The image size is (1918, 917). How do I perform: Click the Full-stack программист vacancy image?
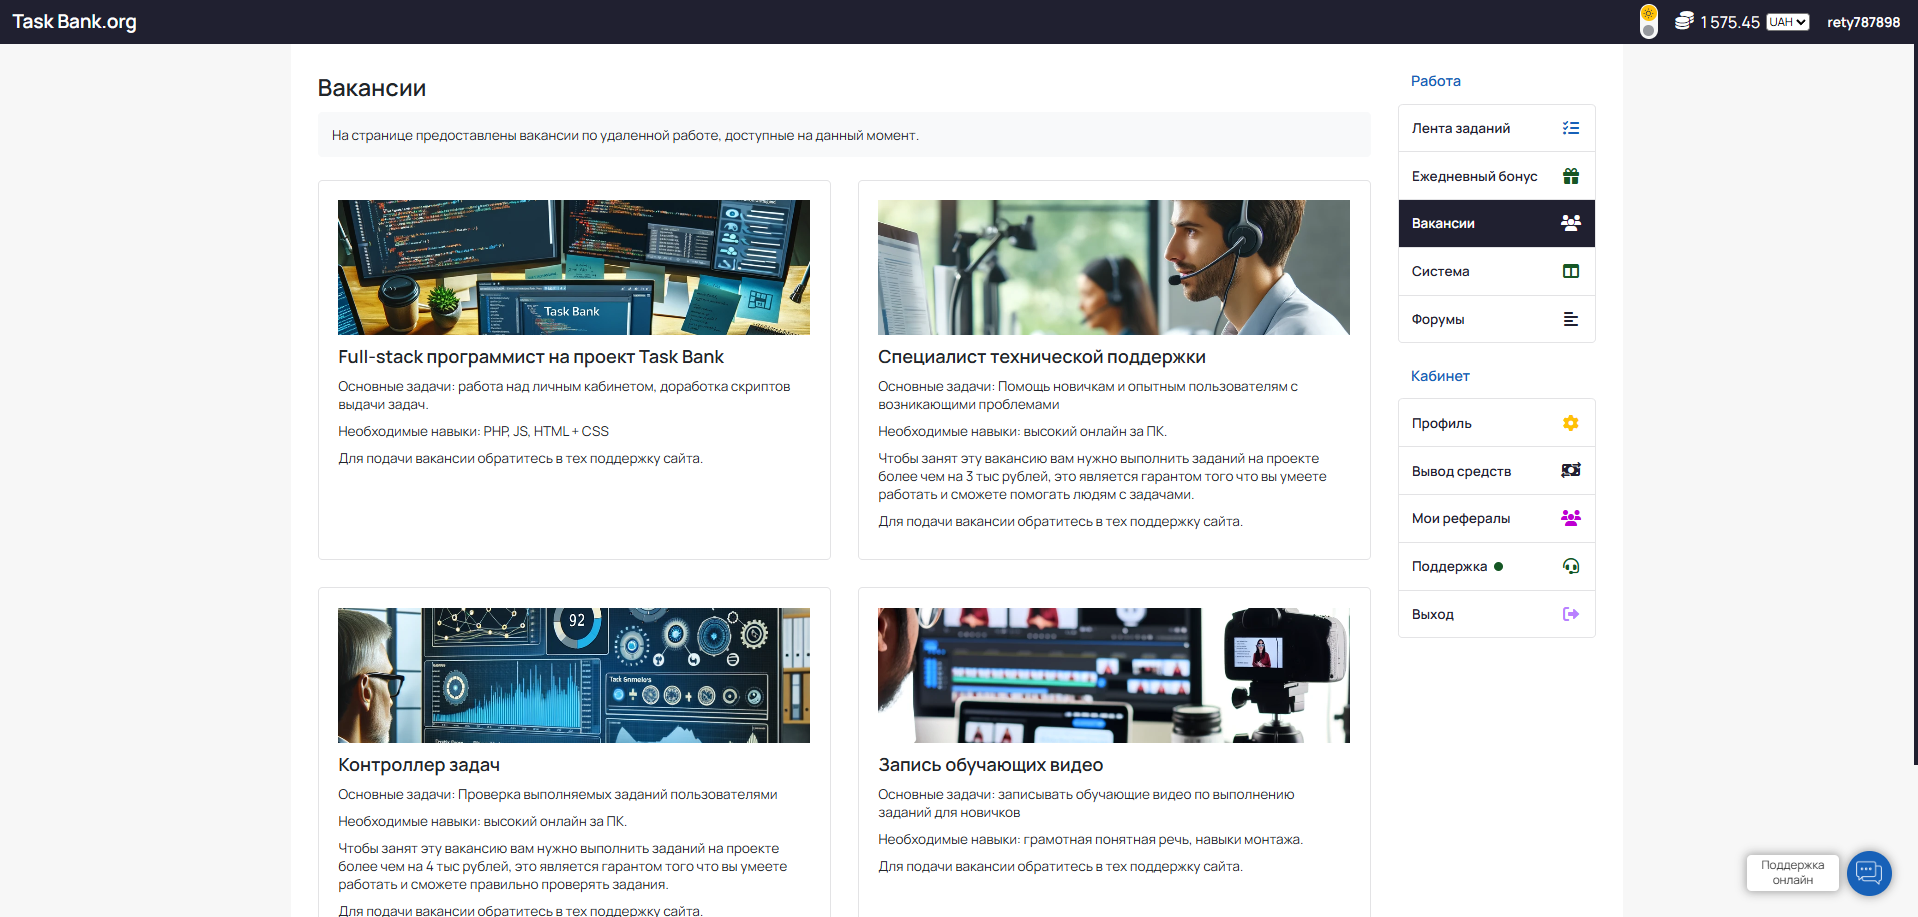click(573, 267)
